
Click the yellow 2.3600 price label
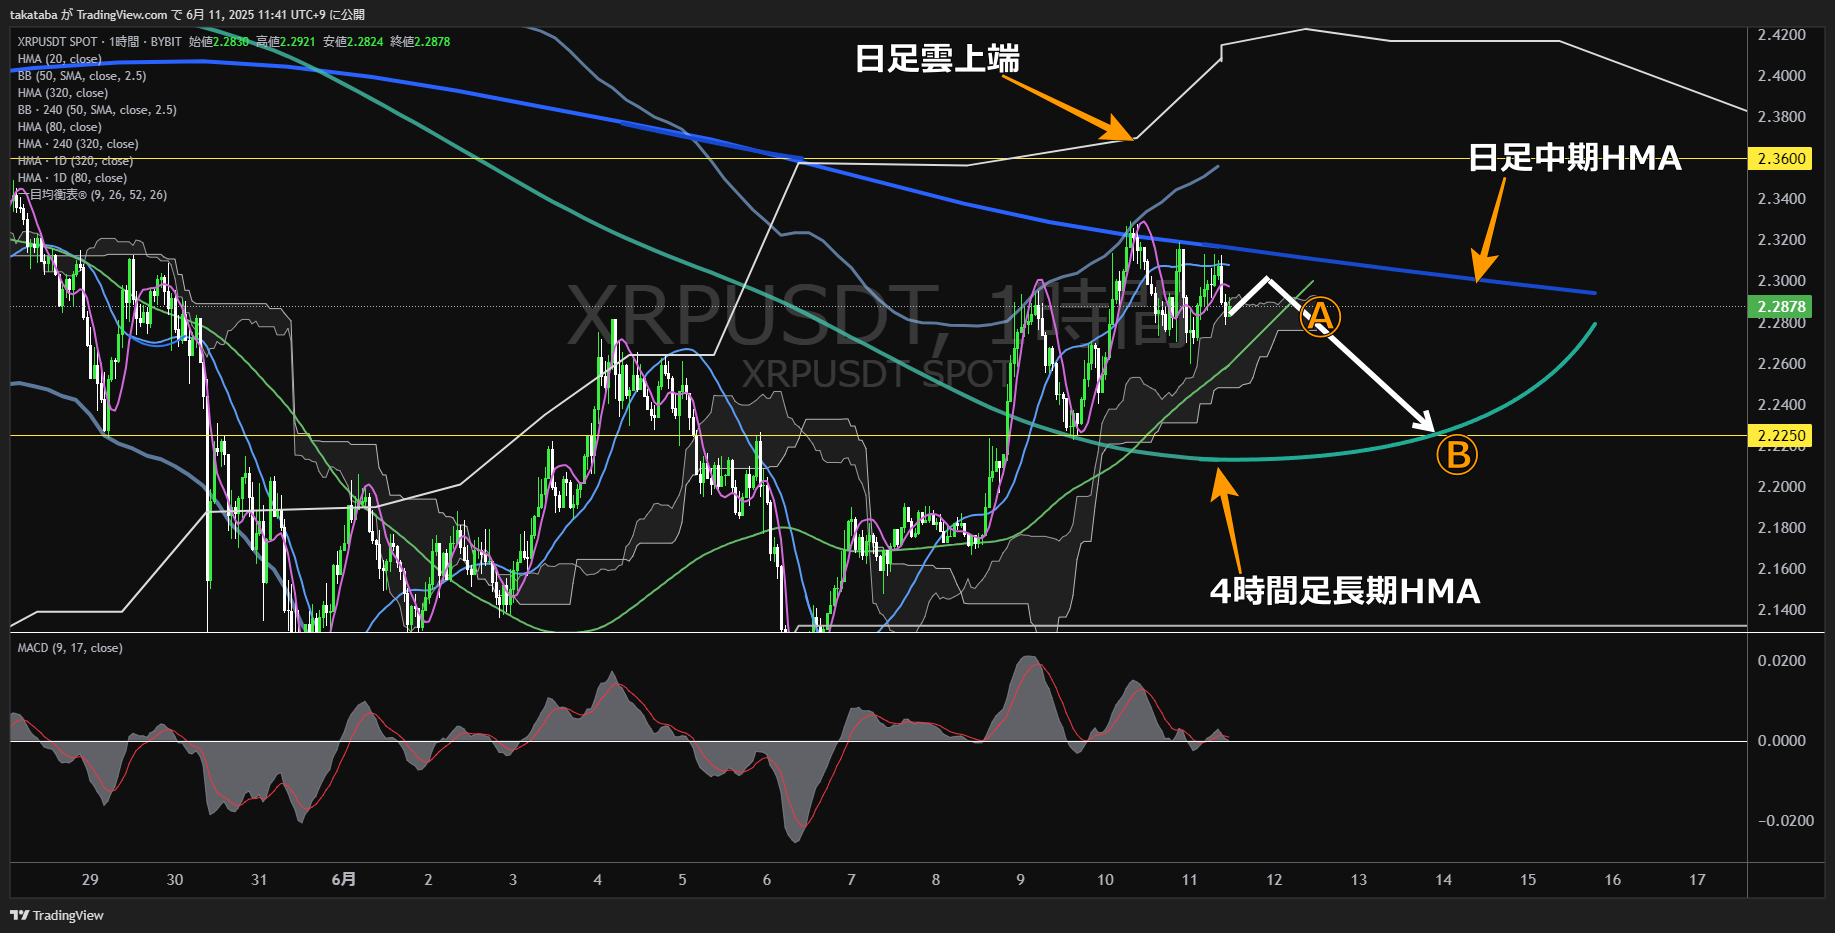coord(1781,158)
